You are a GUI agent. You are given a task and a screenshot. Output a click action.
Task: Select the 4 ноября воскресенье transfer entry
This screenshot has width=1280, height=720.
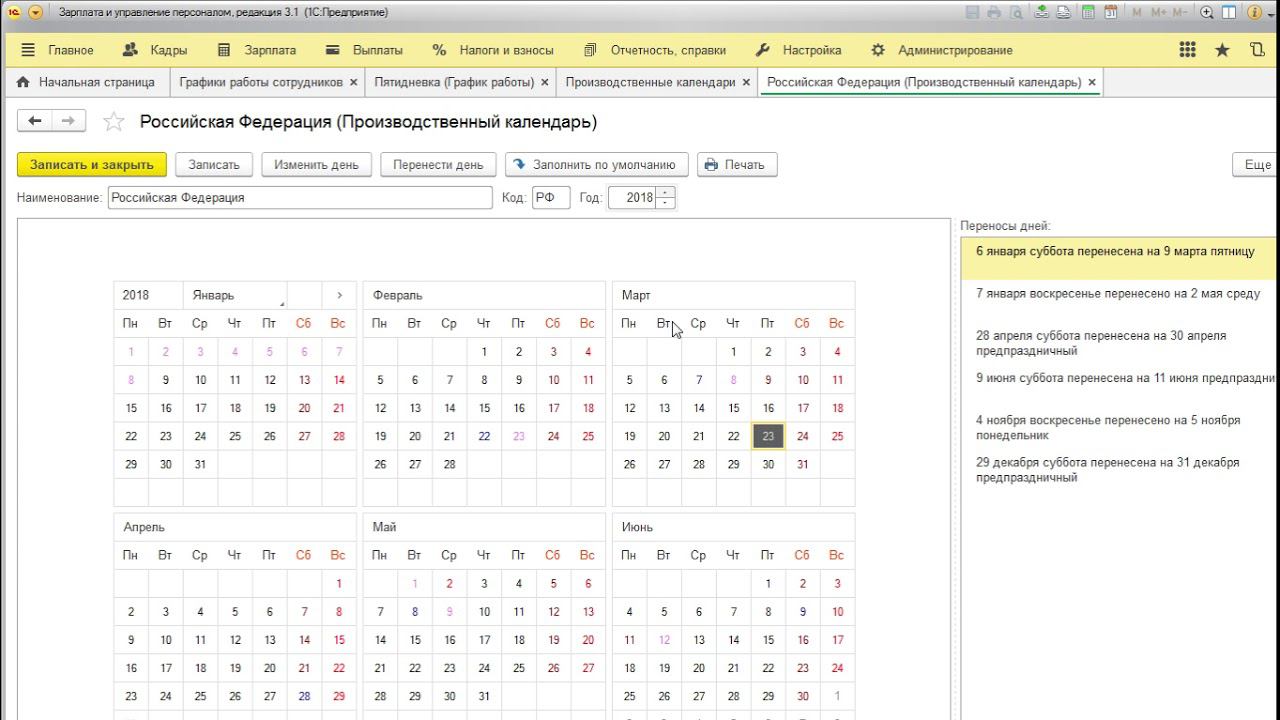tap(1120, 427)
